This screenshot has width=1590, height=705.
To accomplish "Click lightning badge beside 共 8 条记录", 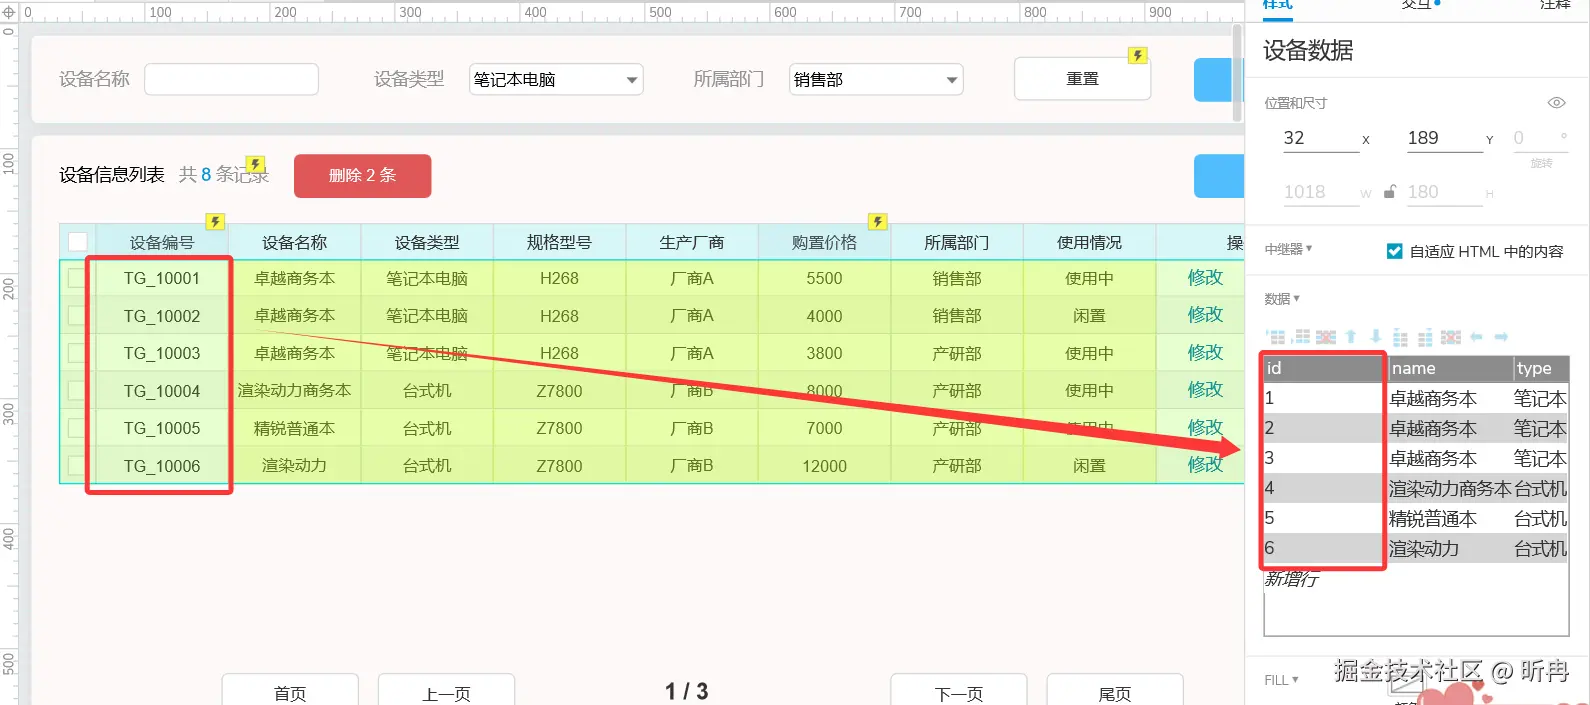I will (256, 164).
